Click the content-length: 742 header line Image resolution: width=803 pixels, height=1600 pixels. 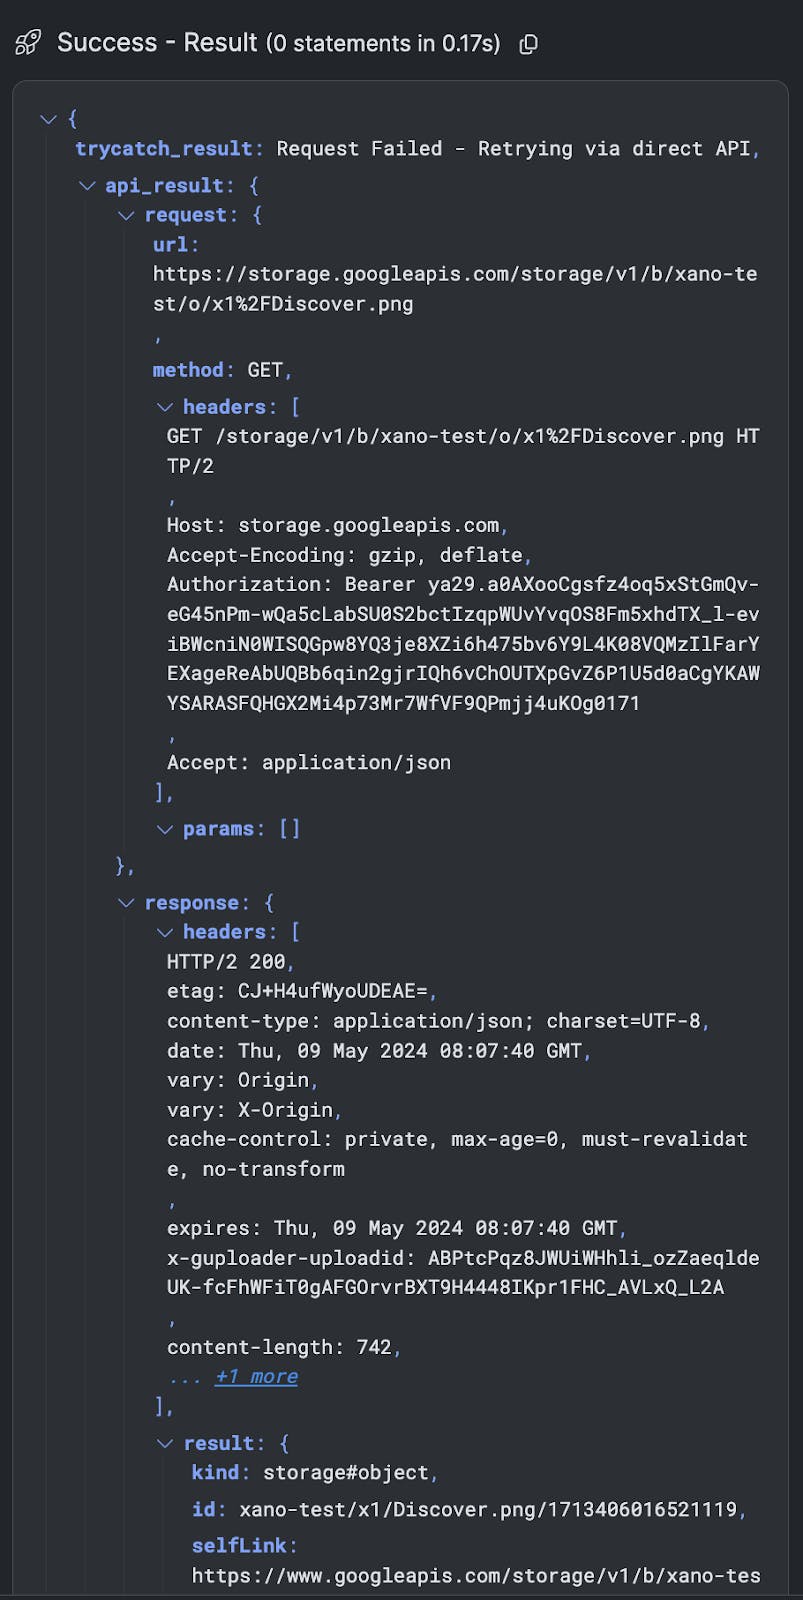[280, 1347]
